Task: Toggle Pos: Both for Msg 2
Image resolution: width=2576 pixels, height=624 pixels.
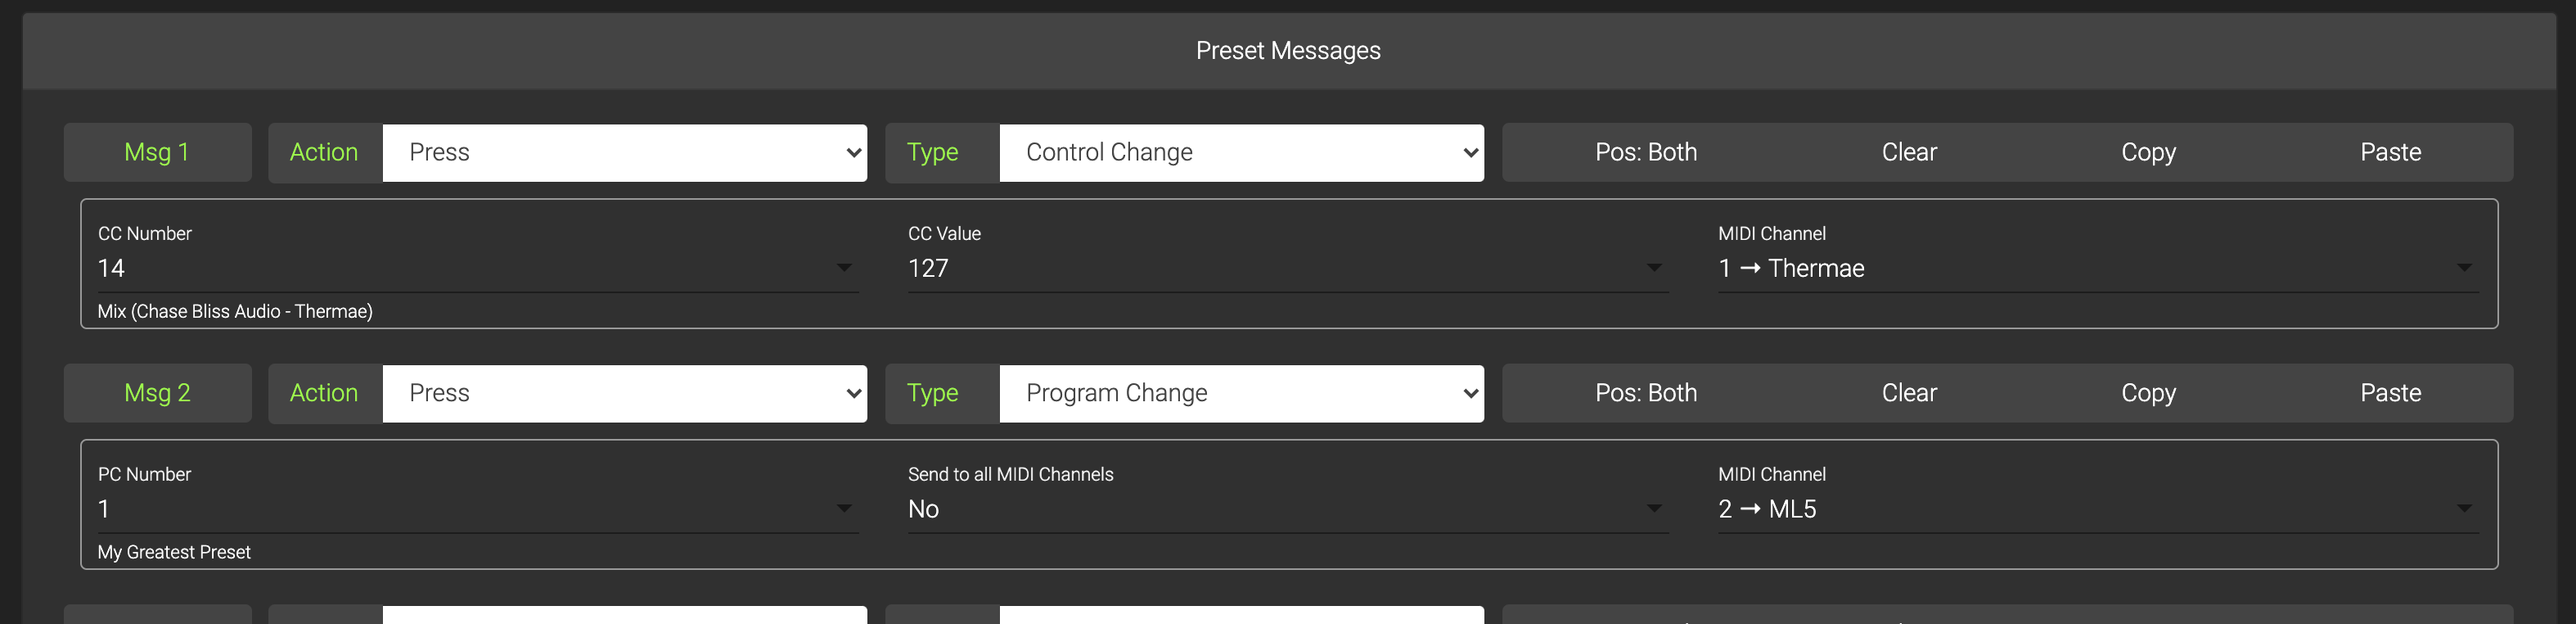Action: [x=1645, y=393]
